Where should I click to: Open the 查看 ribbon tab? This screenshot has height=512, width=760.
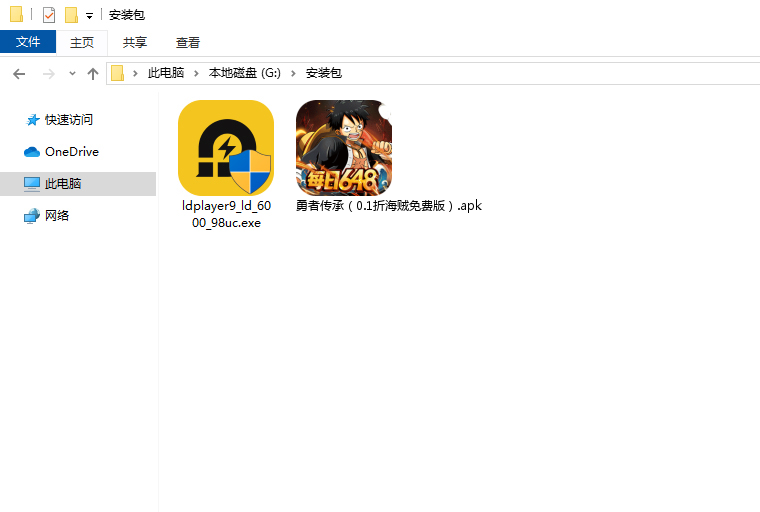tap(188, 42)
